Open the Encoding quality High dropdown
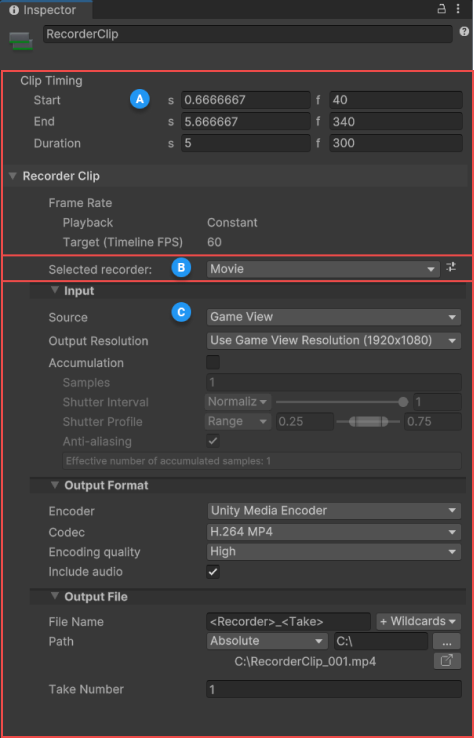The height and width of the screenshot is (738, 474). [x=334, y=551]
